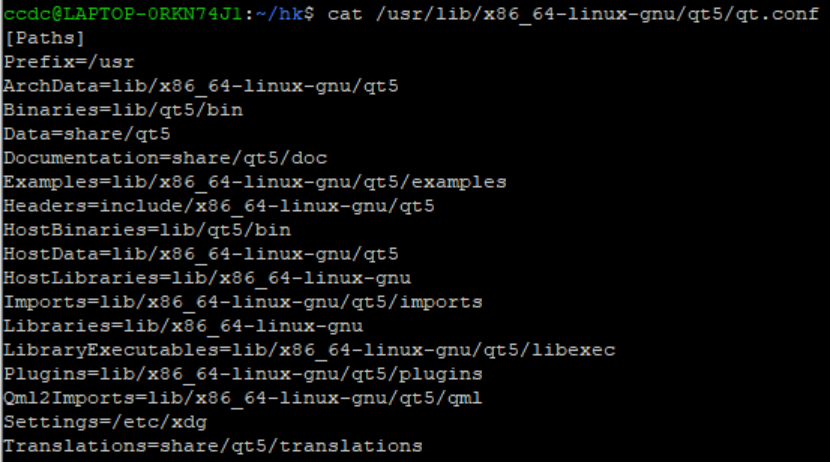
Task: Click the Translations=share/qt5/translations line
Action: tap(213, 446)
